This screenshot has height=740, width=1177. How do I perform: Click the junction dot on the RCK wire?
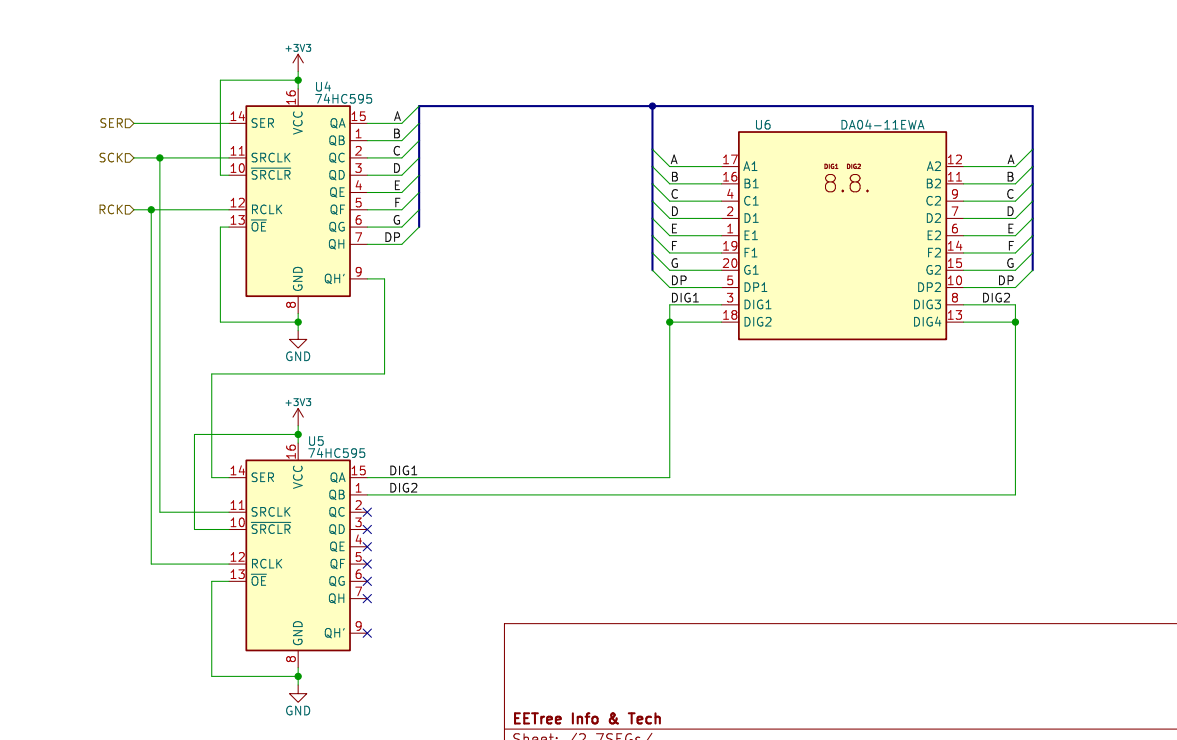click(x=152, y=209)
